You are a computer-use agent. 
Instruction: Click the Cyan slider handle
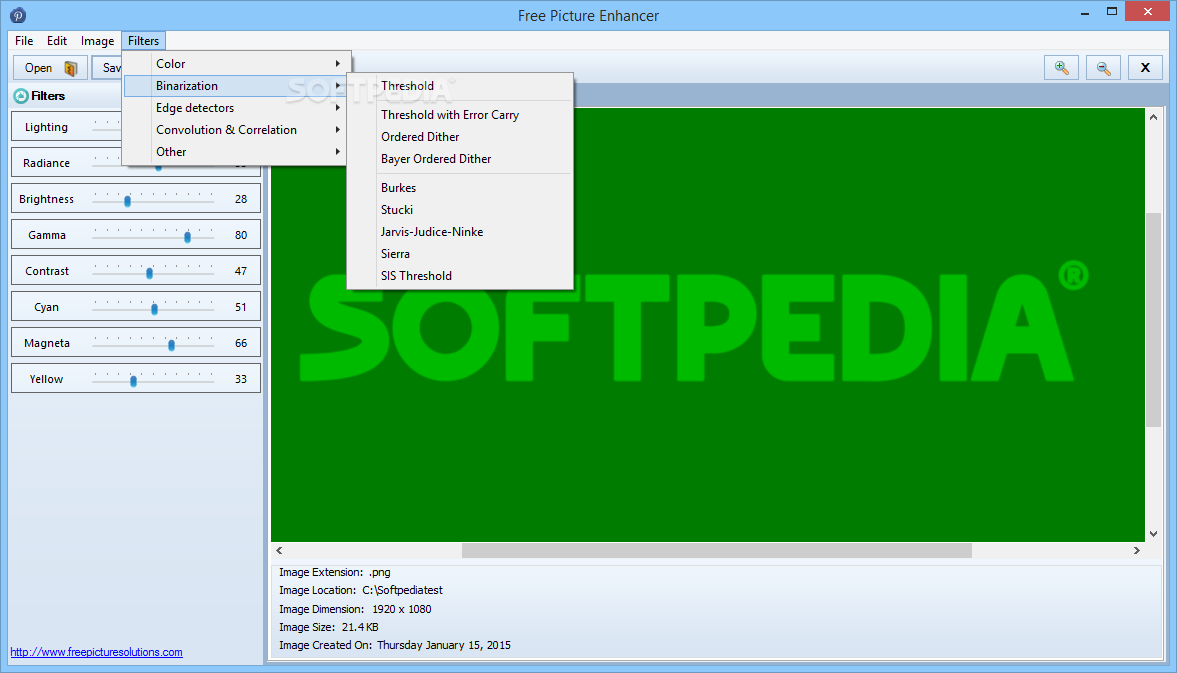(155, 308)
